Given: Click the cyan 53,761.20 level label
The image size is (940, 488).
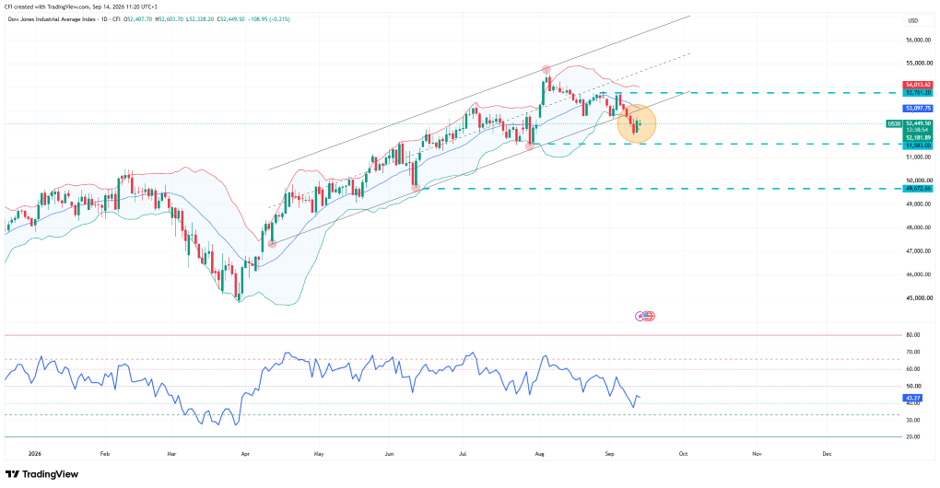Looking at the screenshot, I should 918,93.
